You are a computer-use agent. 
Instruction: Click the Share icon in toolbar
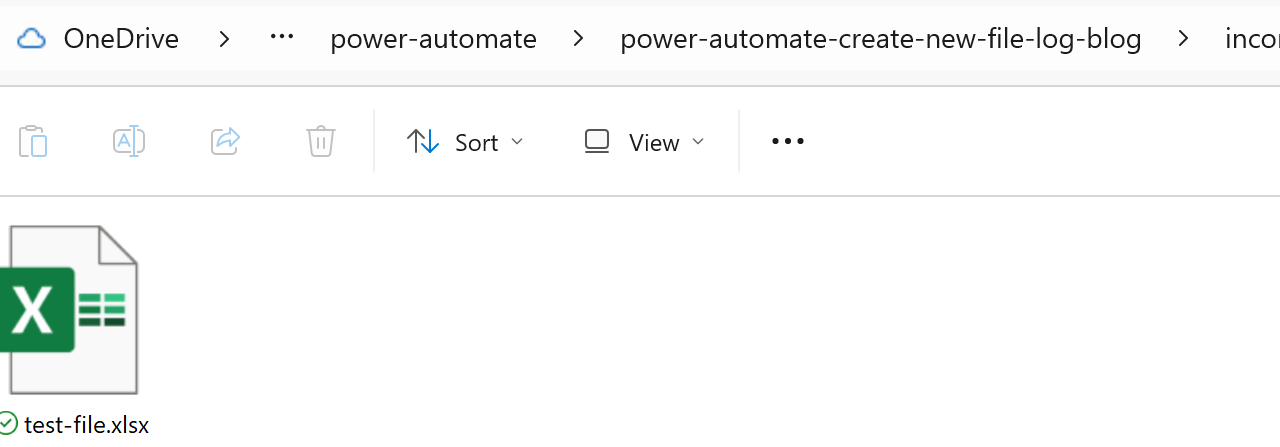[226, 142]
